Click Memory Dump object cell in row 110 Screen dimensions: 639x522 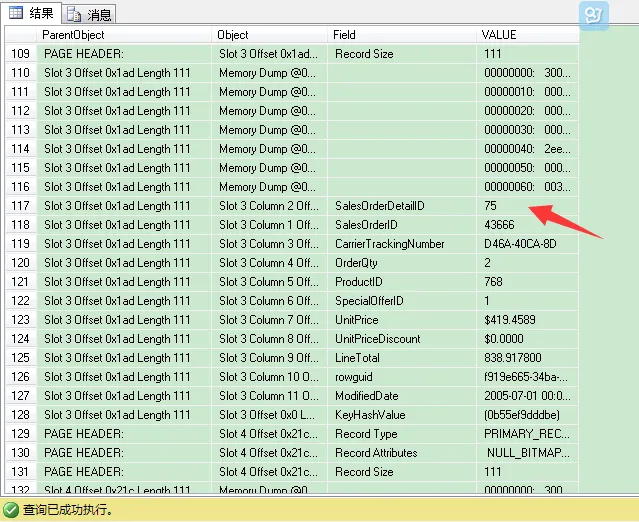(x=269, y=73)
